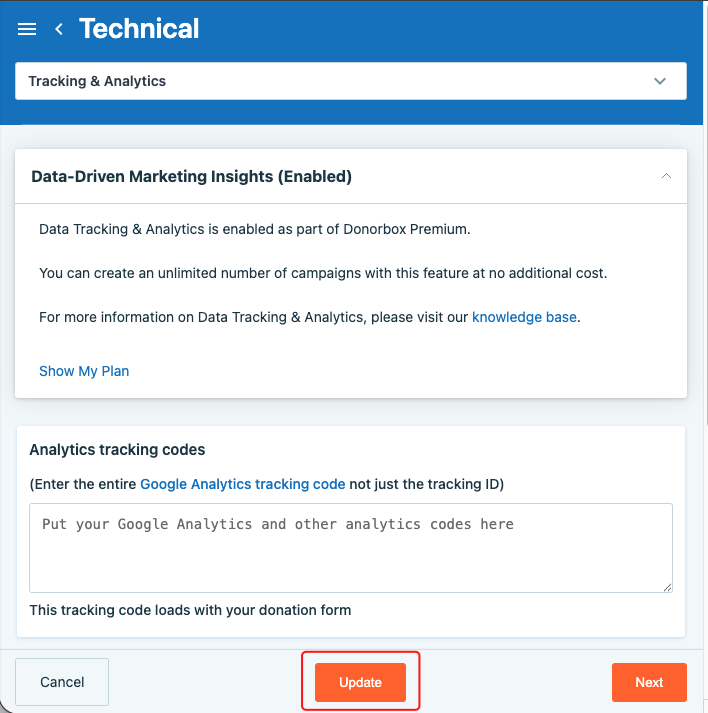The width and height of the screenshot is (708, 713).
Task: Open the Tracking & Analytics section dropdown
Action: pos(350,81)
